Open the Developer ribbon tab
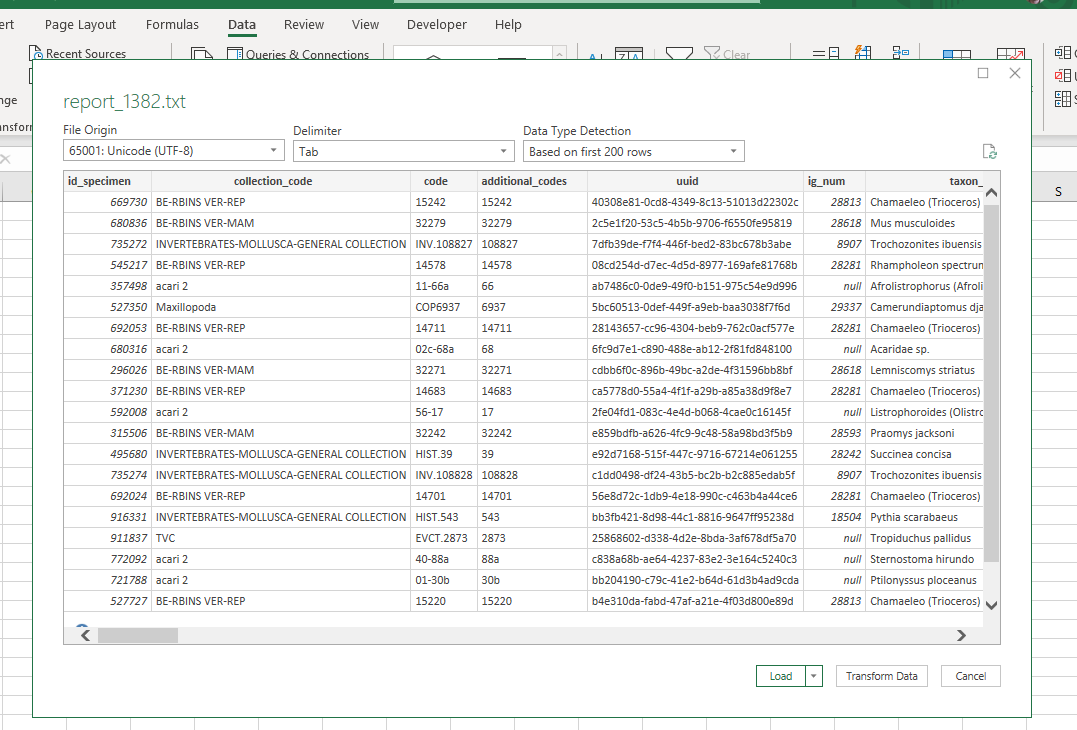The height and width of the screenshot is (730, 1077). point(436,24)
